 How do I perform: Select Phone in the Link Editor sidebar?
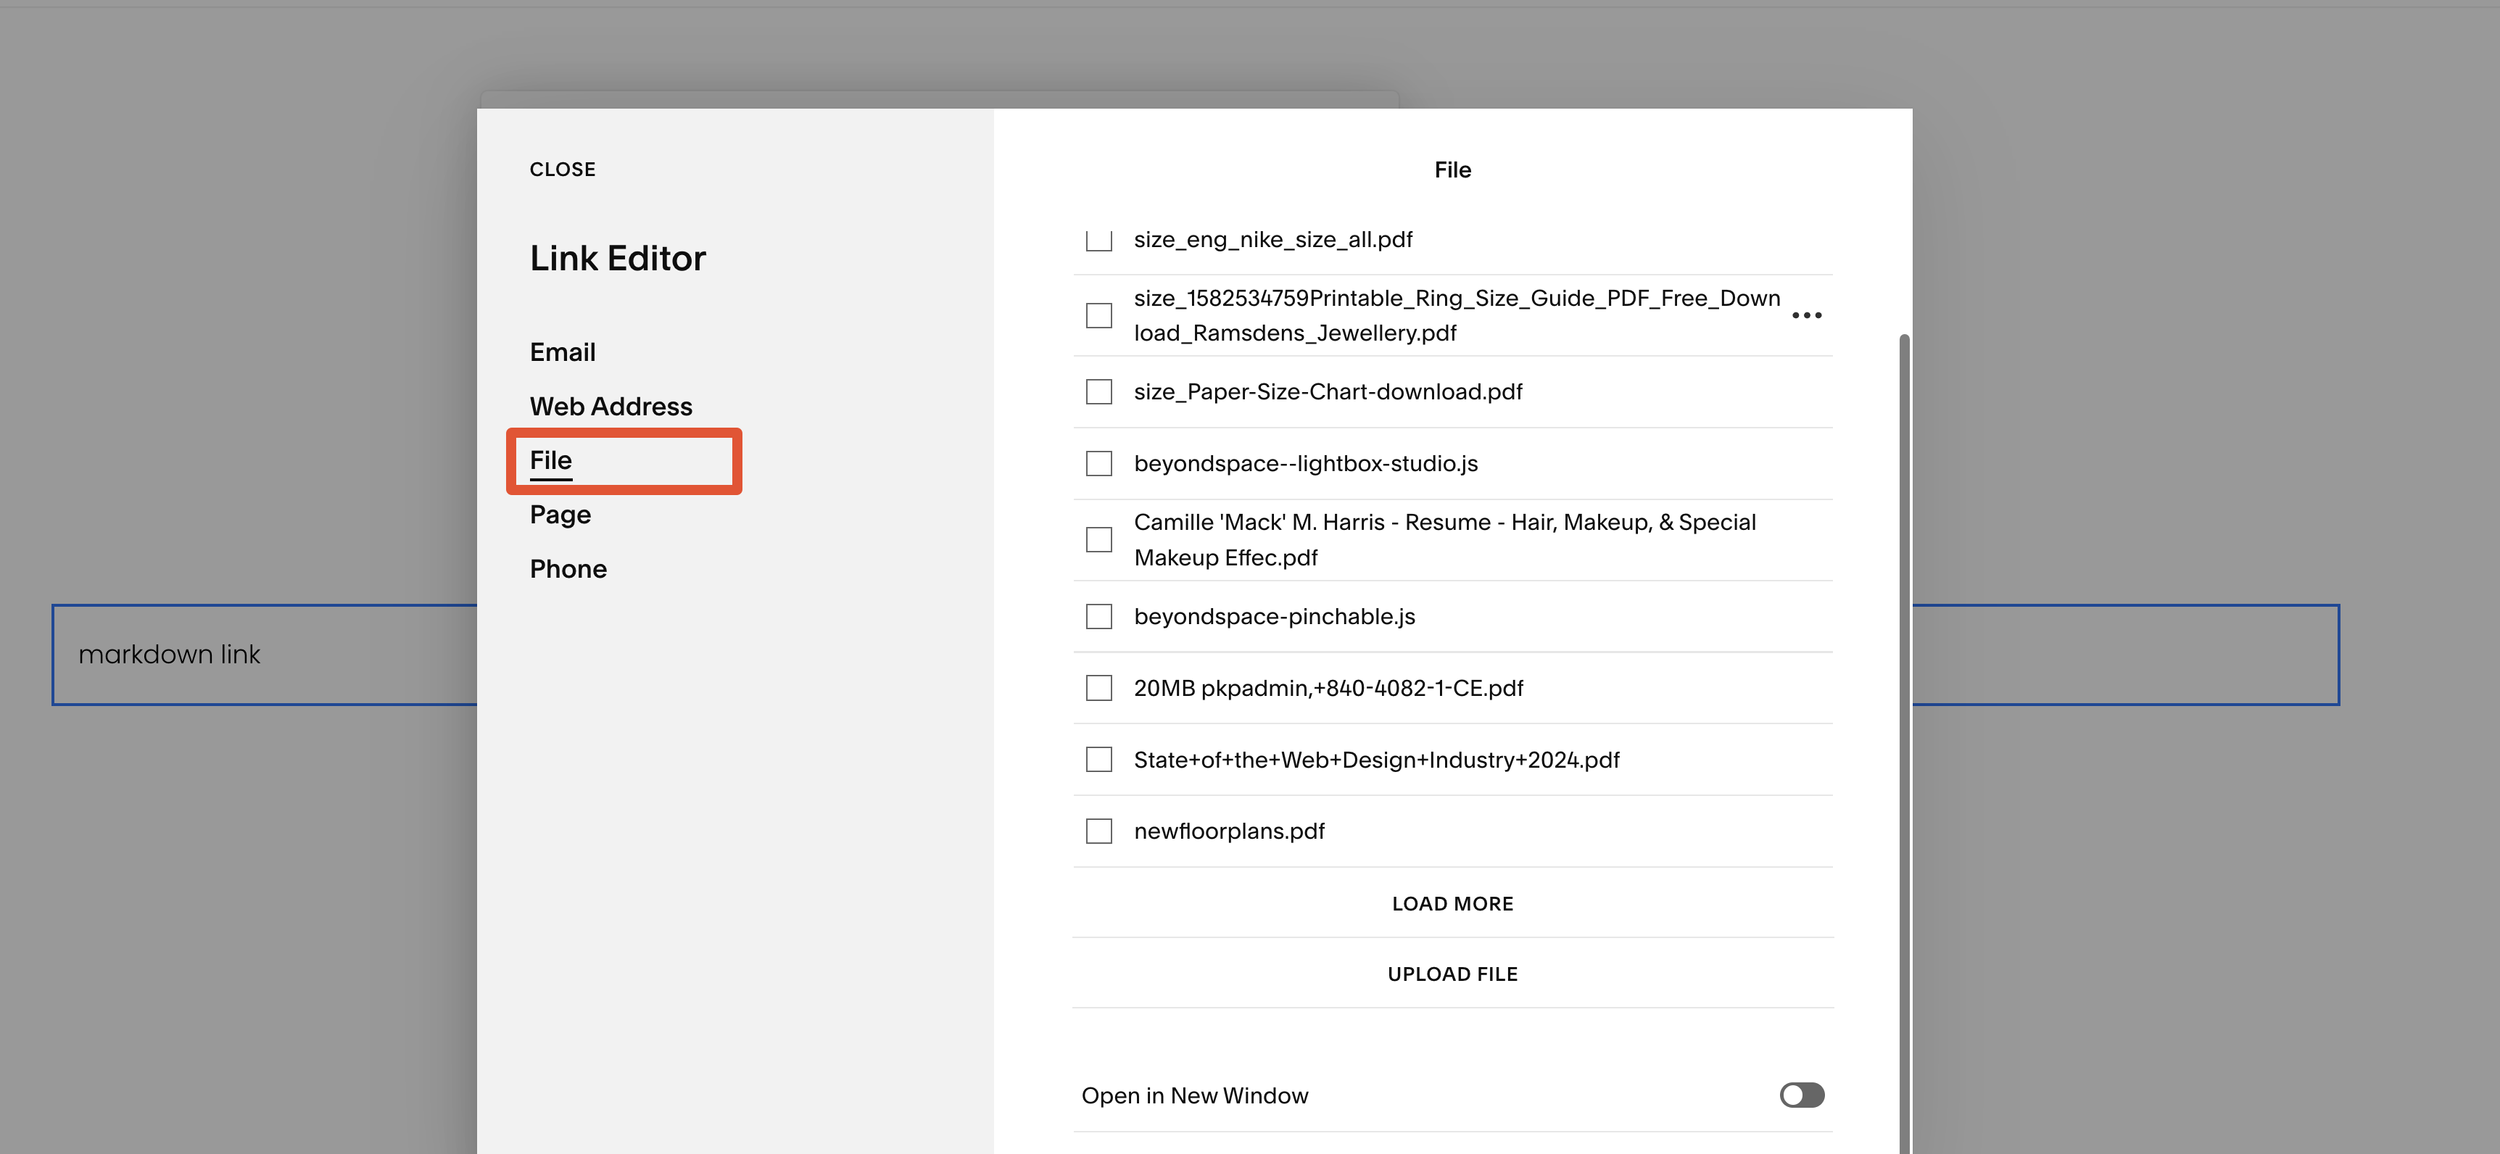click(568, 568)
